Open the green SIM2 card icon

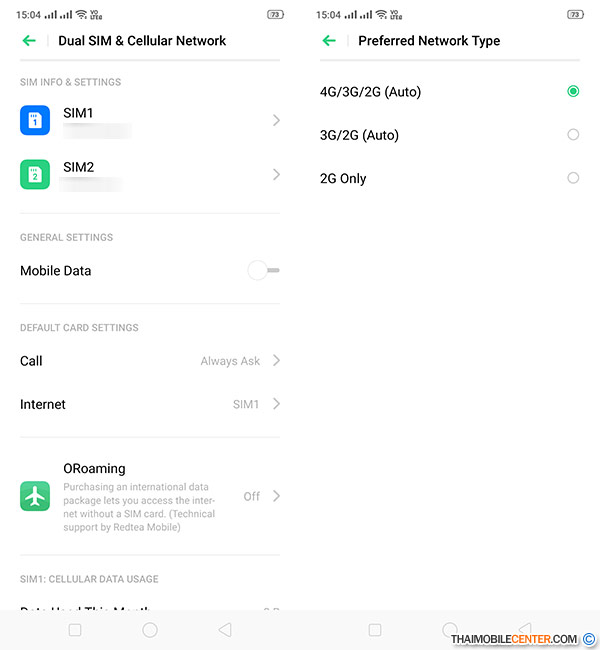[35, 175]
